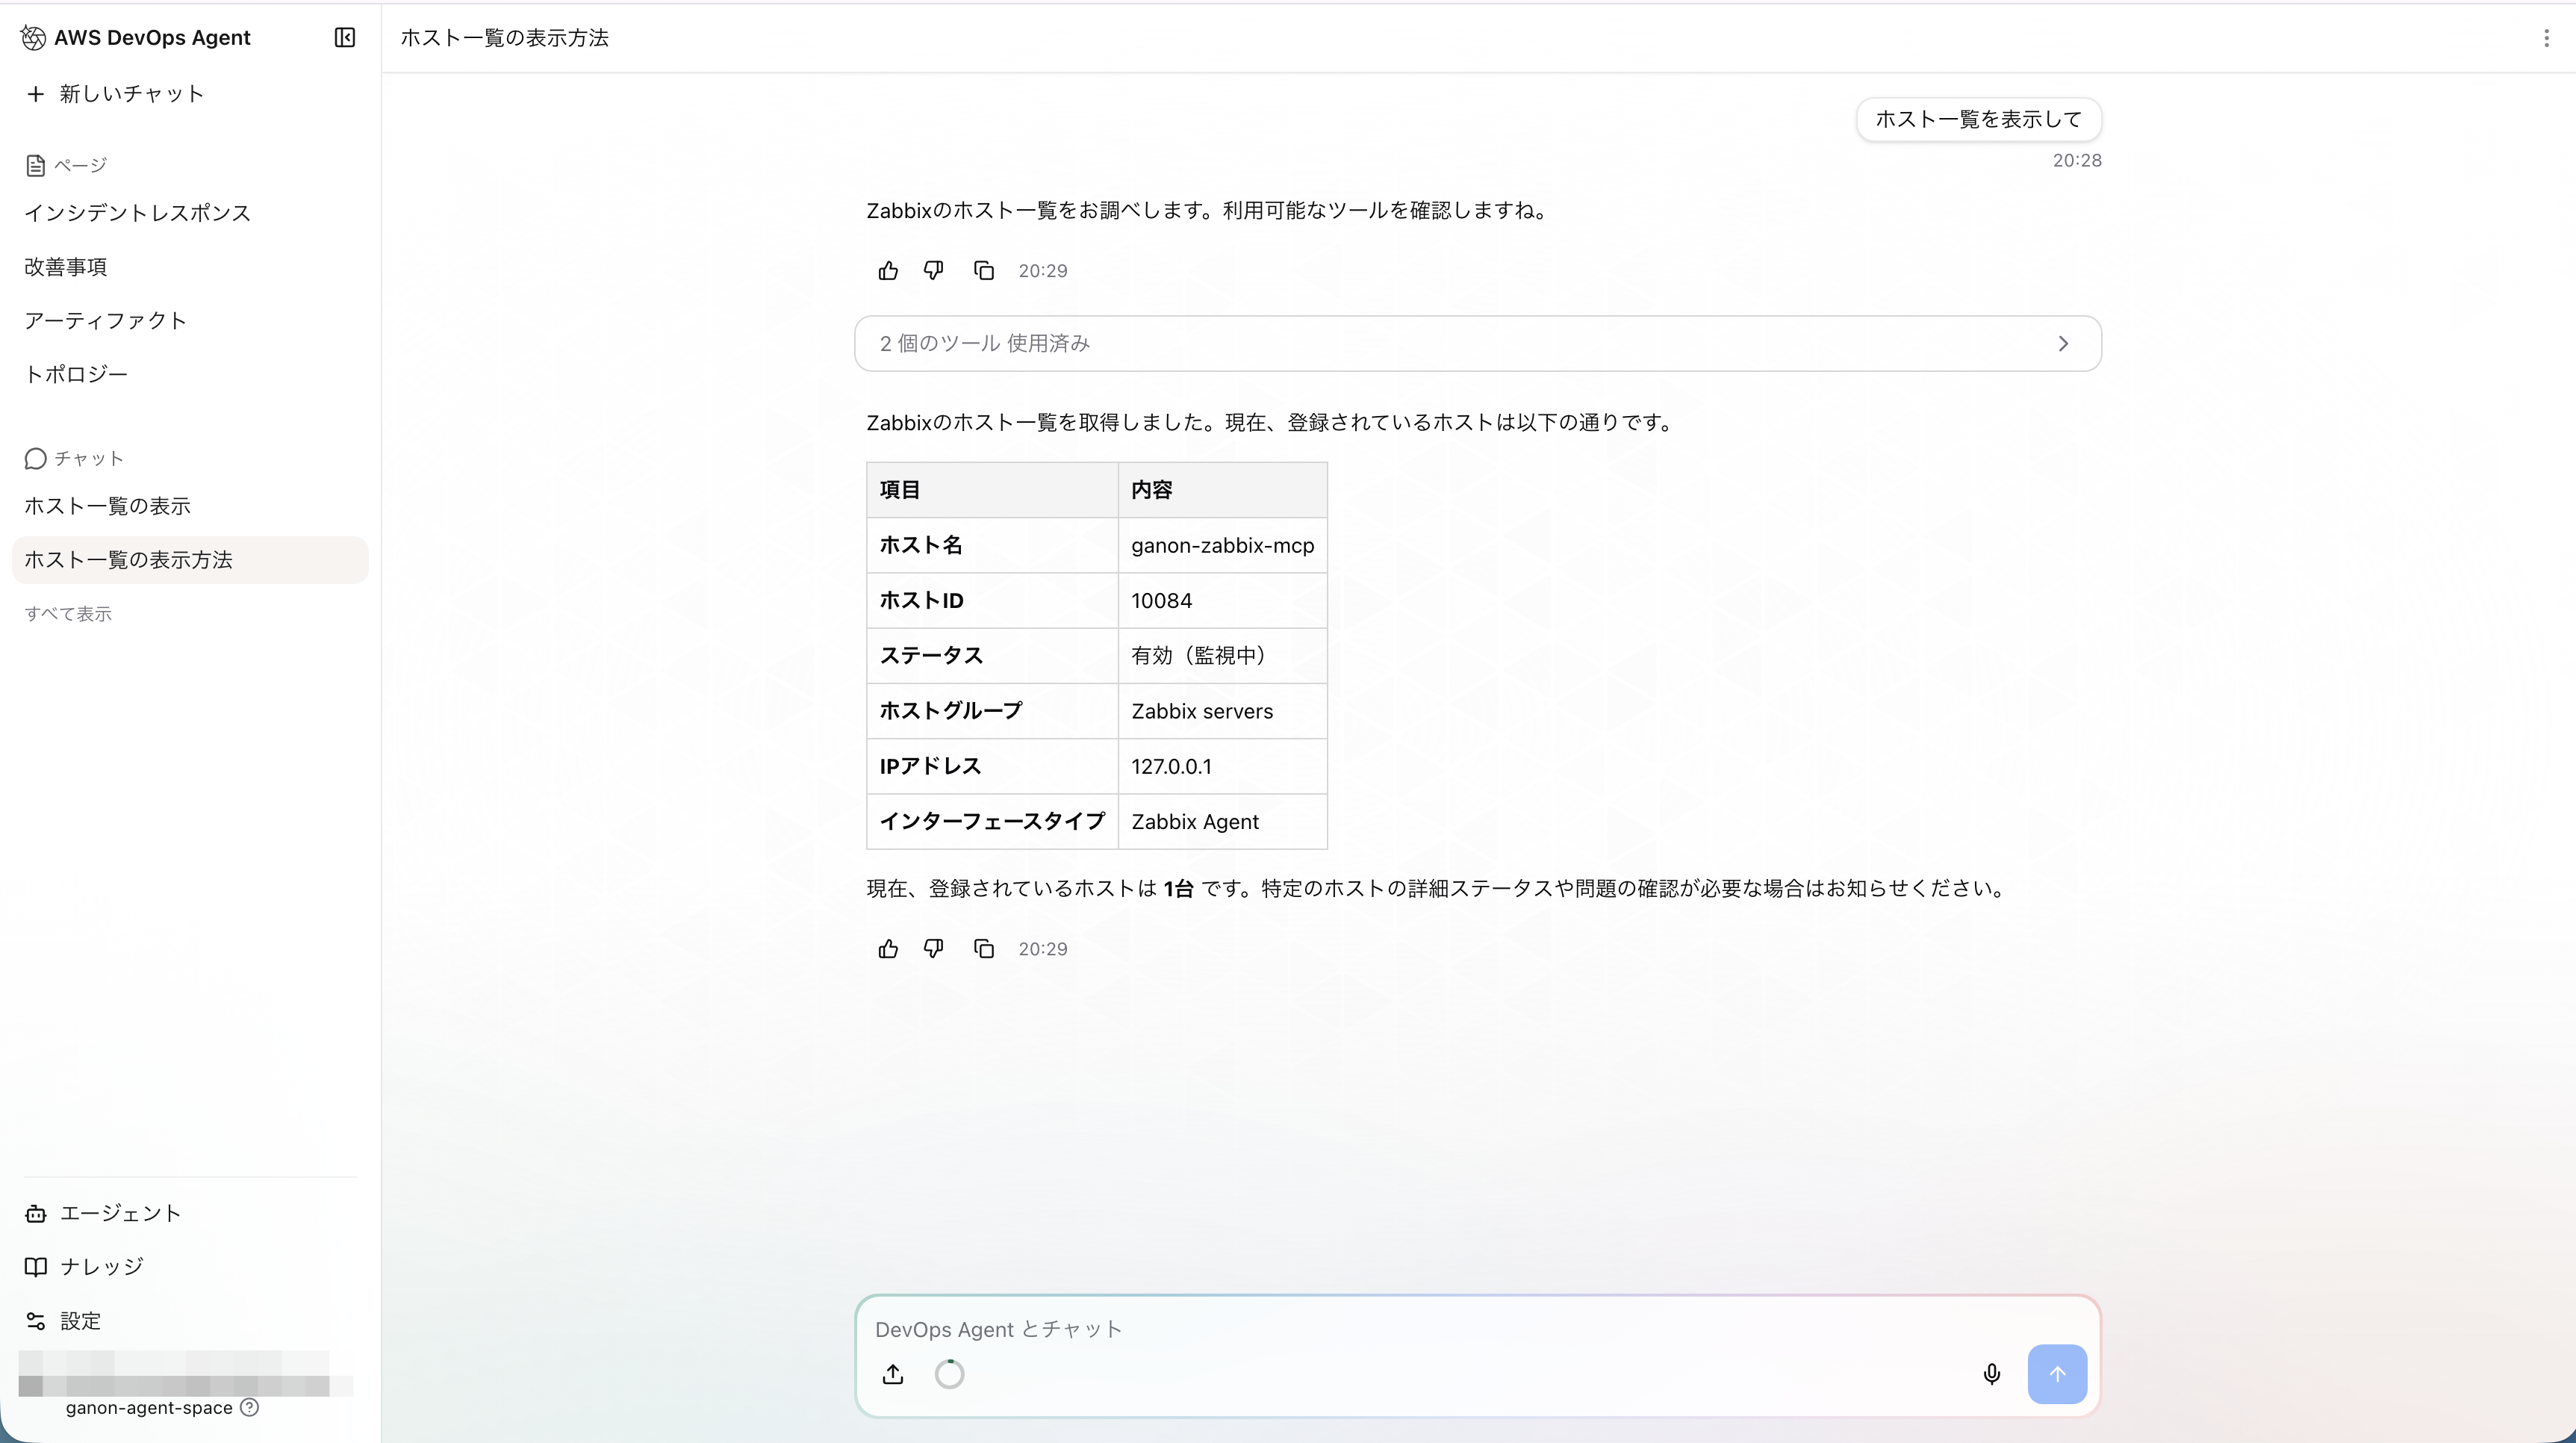The image size is (2576, 1443).
Task: Thumbs down the host list reply
Action: [x=933, y=949]
